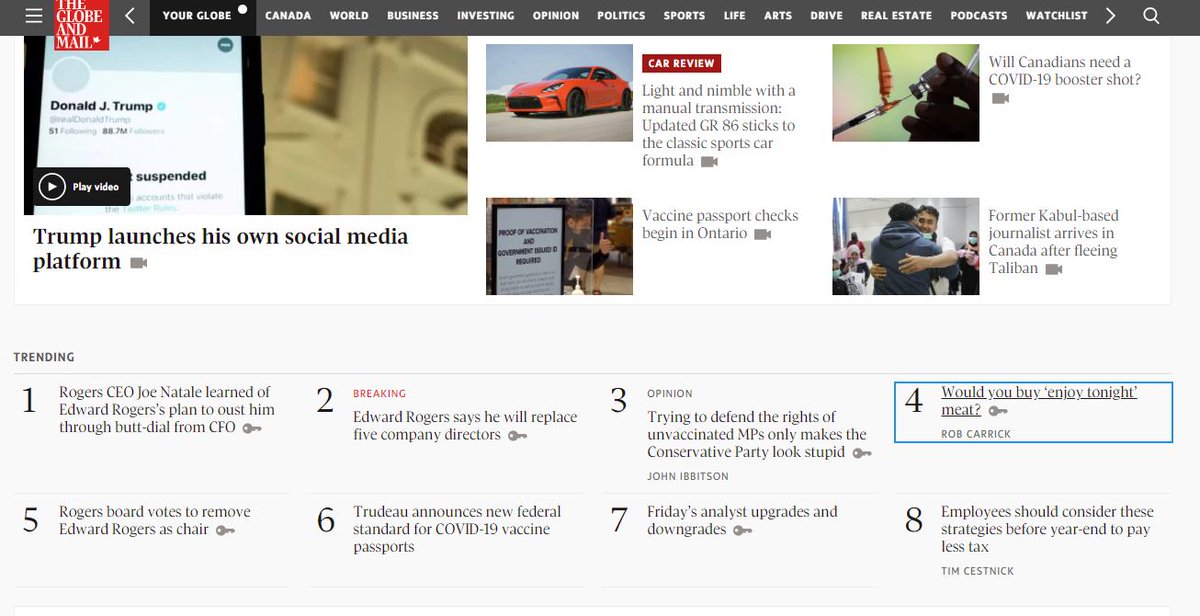The width and height of the screenshot is (1200, 616).
Task: Click the vaccine syringe thumbnail
Action: pos(907,93)
